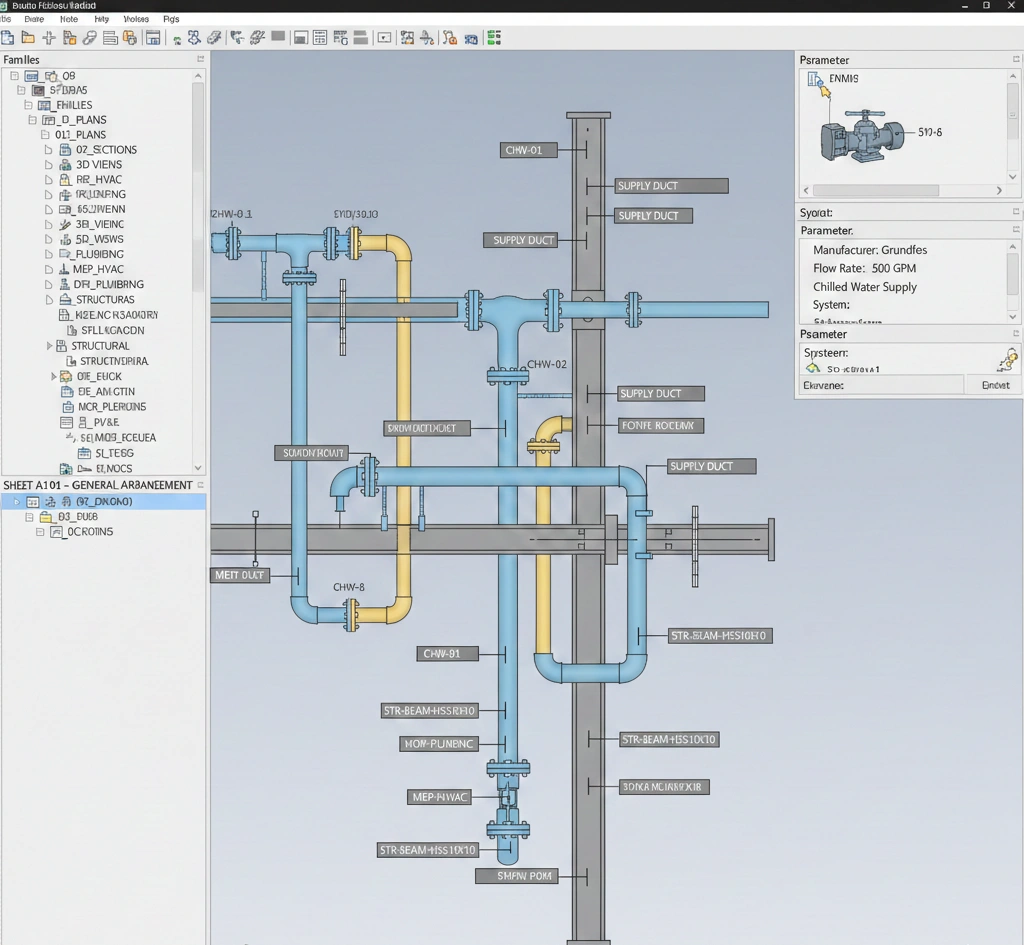Click the green table icon at the toolbar end
This screenshot has height=945, width=1024.
pos(495,37)
